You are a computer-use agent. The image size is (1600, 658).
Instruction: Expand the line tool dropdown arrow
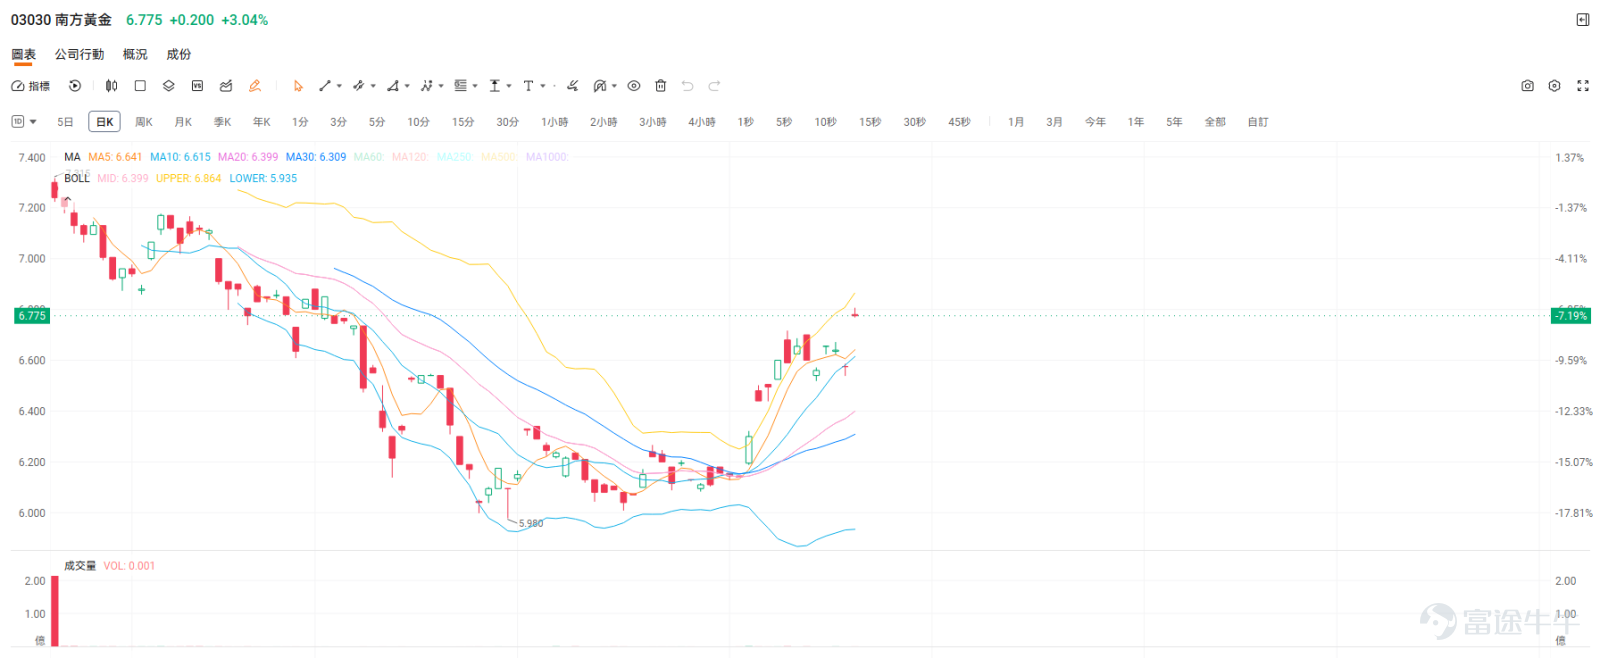pyautogui.click(x=339, y=86)
